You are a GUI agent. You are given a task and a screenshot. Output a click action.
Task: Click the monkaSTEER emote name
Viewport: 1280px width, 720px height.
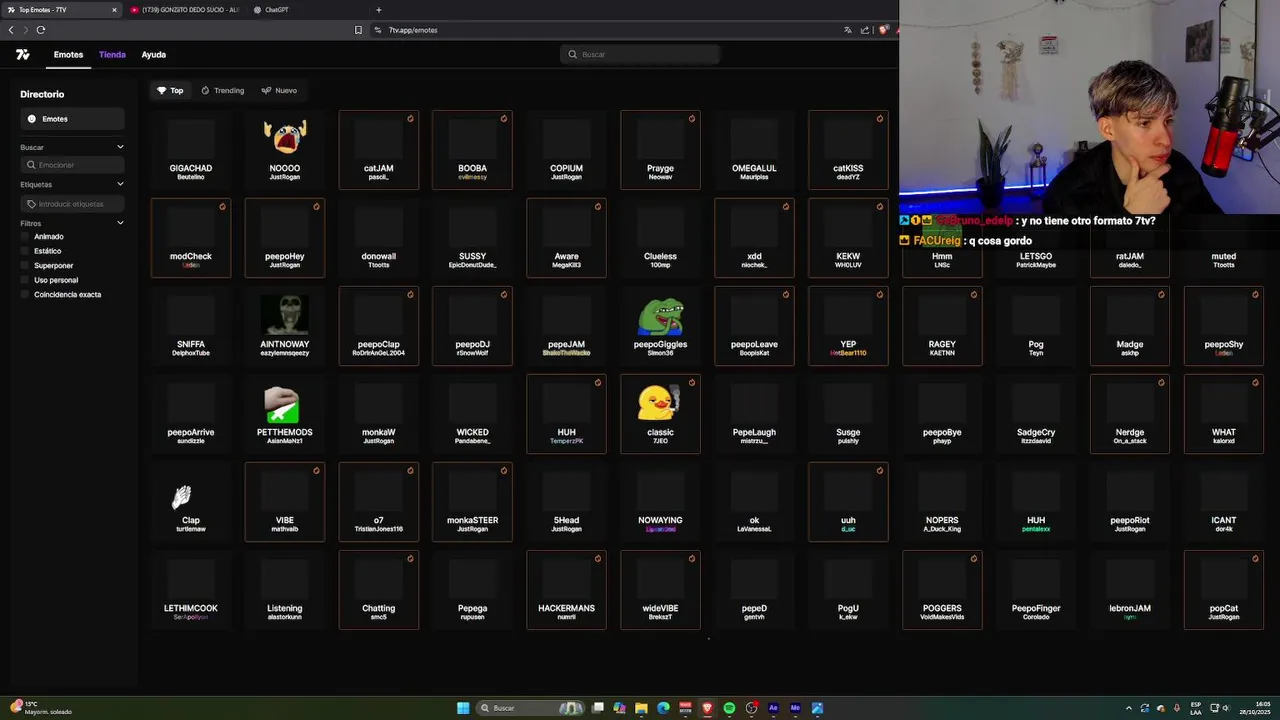(472, 520)
